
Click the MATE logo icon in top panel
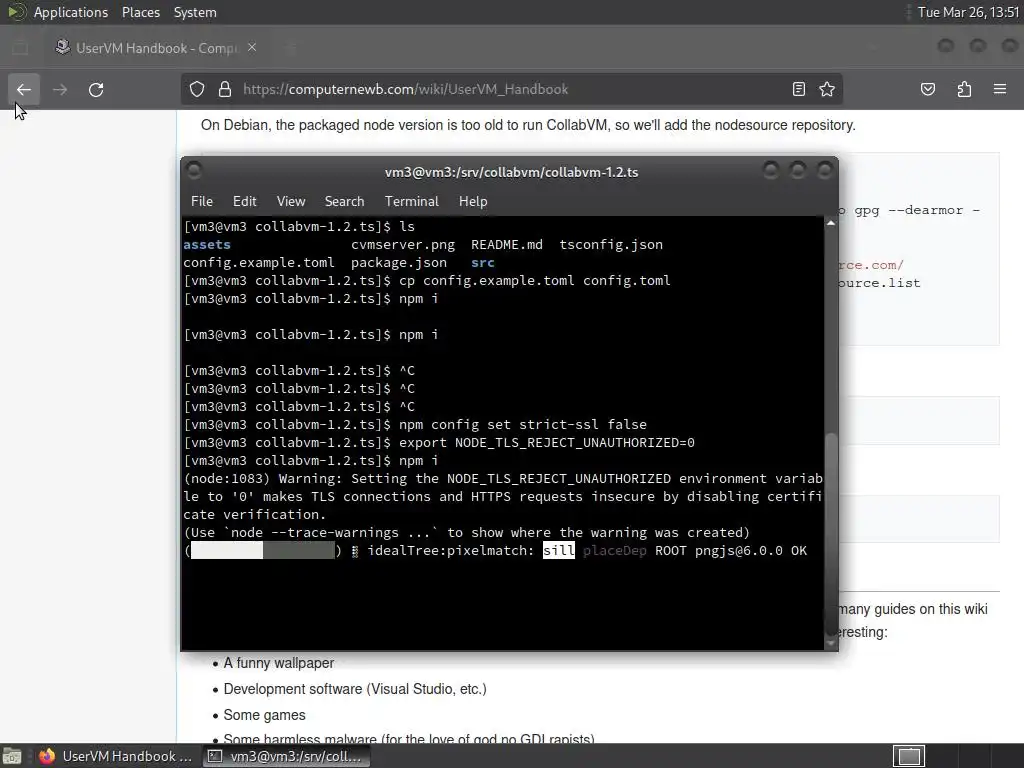[x=16, y=12]
